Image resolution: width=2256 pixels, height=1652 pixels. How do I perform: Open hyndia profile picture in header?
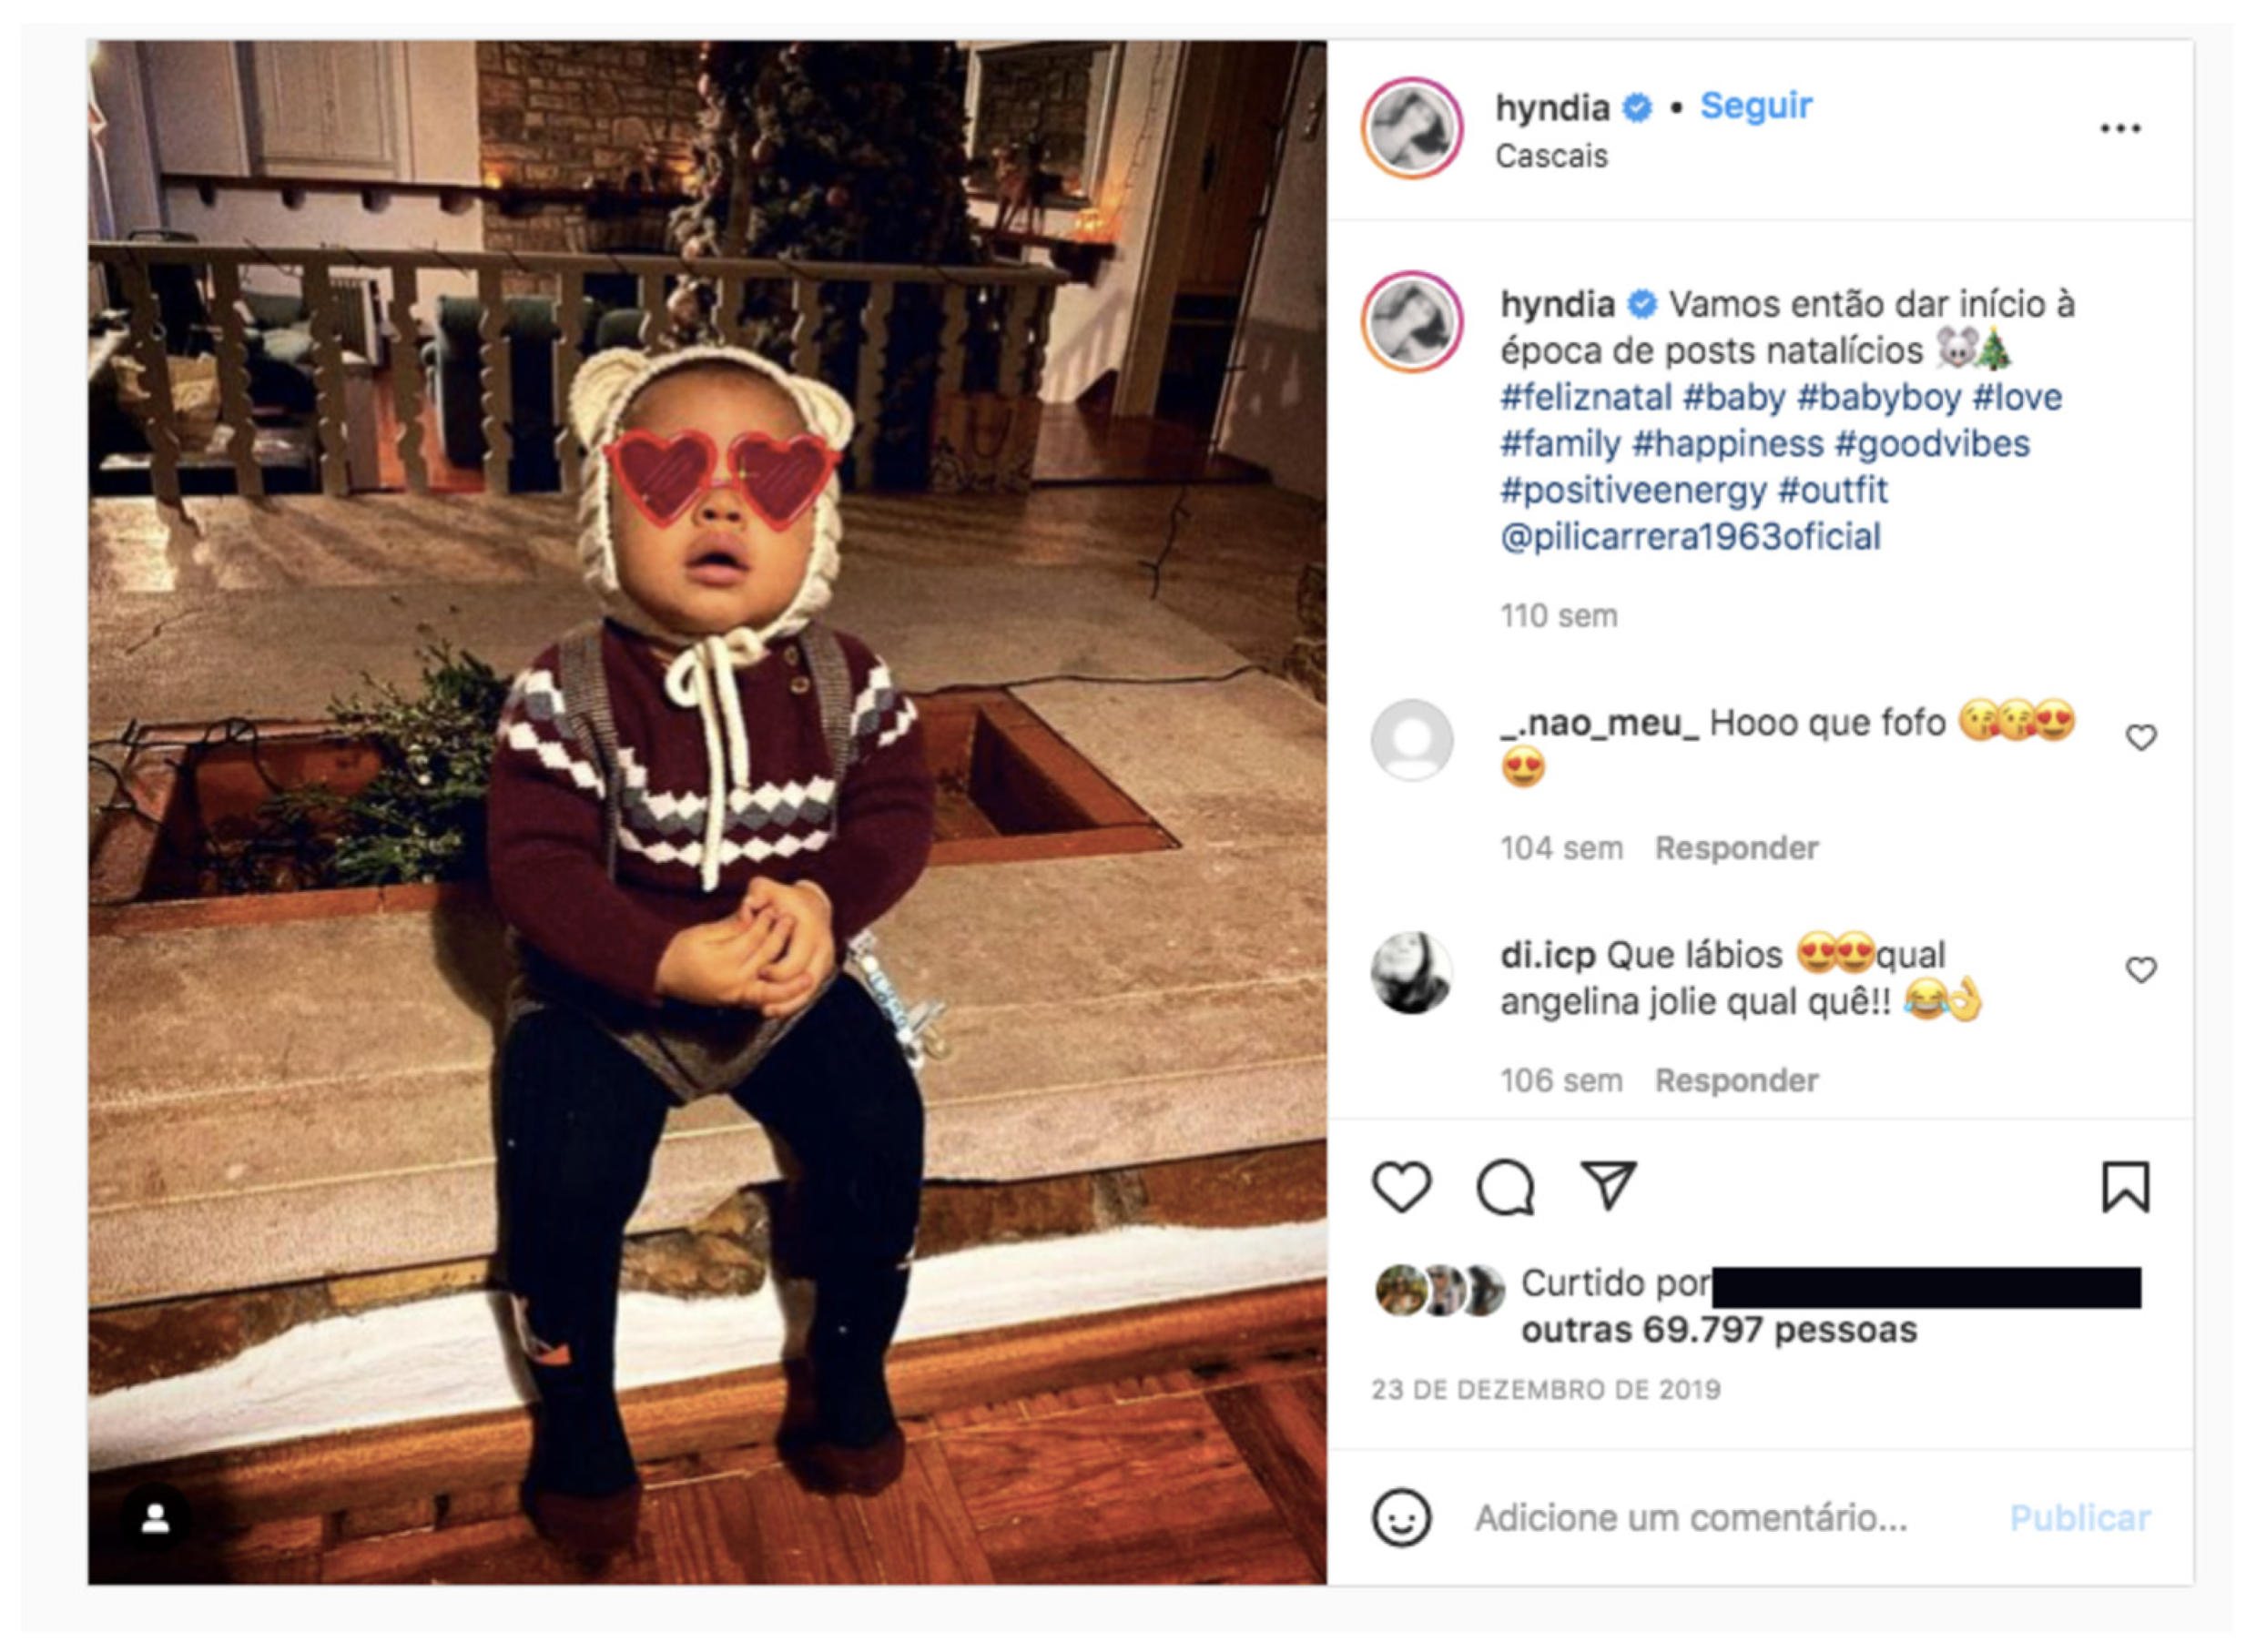coord(1412,128)
